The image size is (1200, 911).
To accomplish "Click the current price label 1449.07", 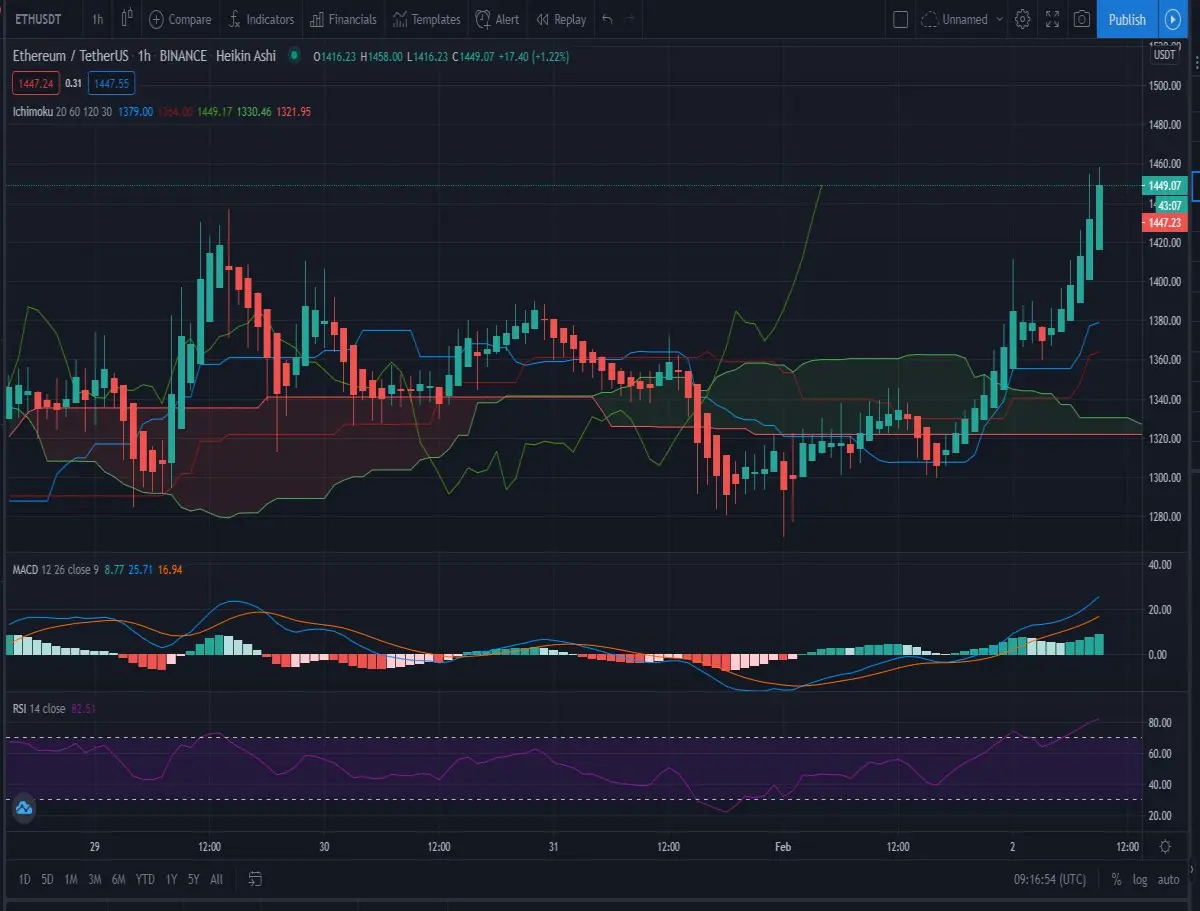I will pyautogui.click(x=1164, y=186).
